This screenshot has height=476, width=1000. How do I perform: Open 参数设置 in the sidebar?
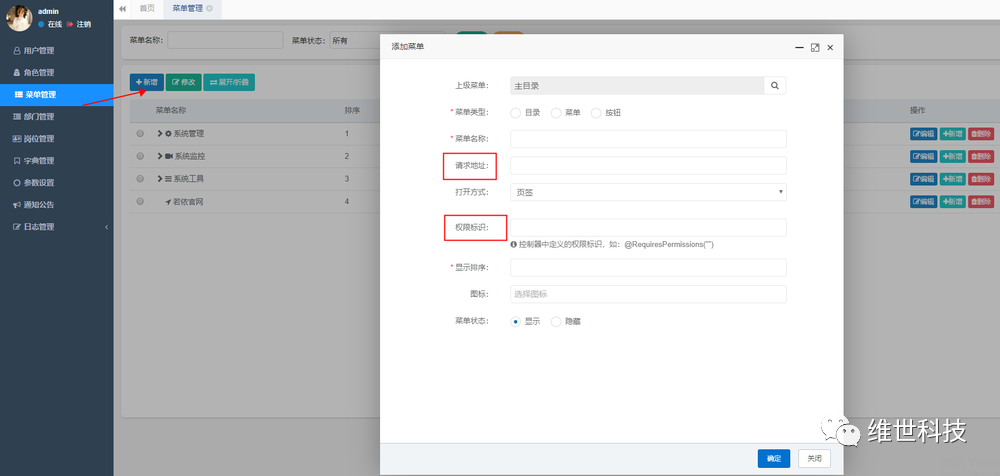tap(57, 182)
